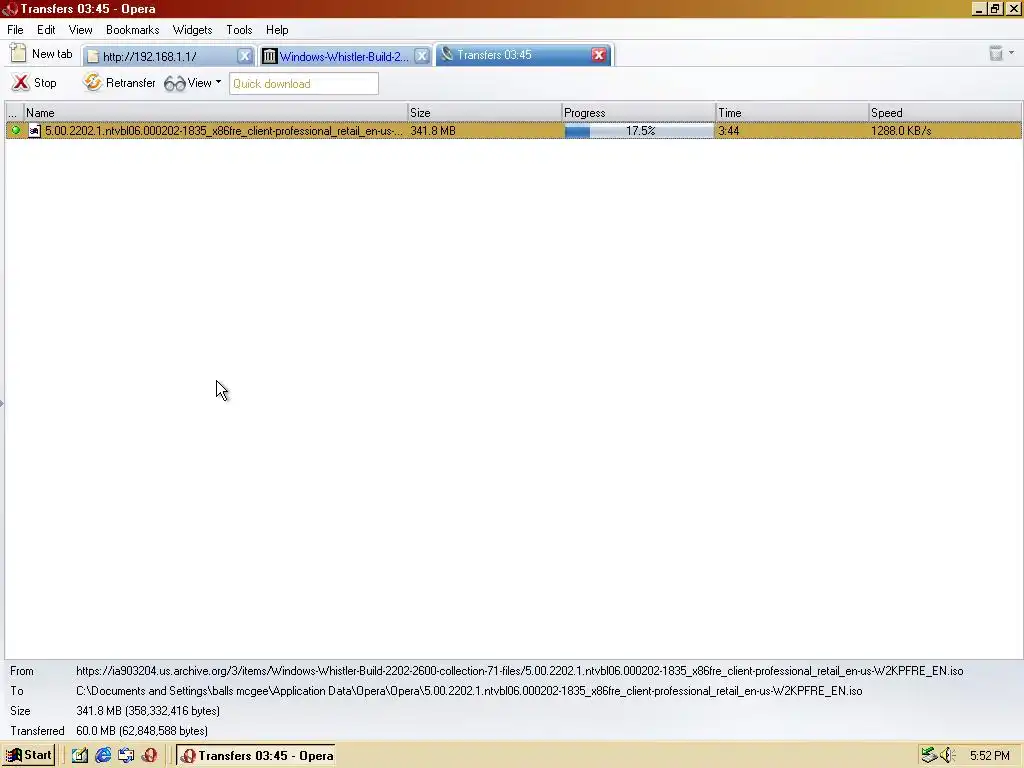
Task: Click the Start button
Action: (29, 756)
